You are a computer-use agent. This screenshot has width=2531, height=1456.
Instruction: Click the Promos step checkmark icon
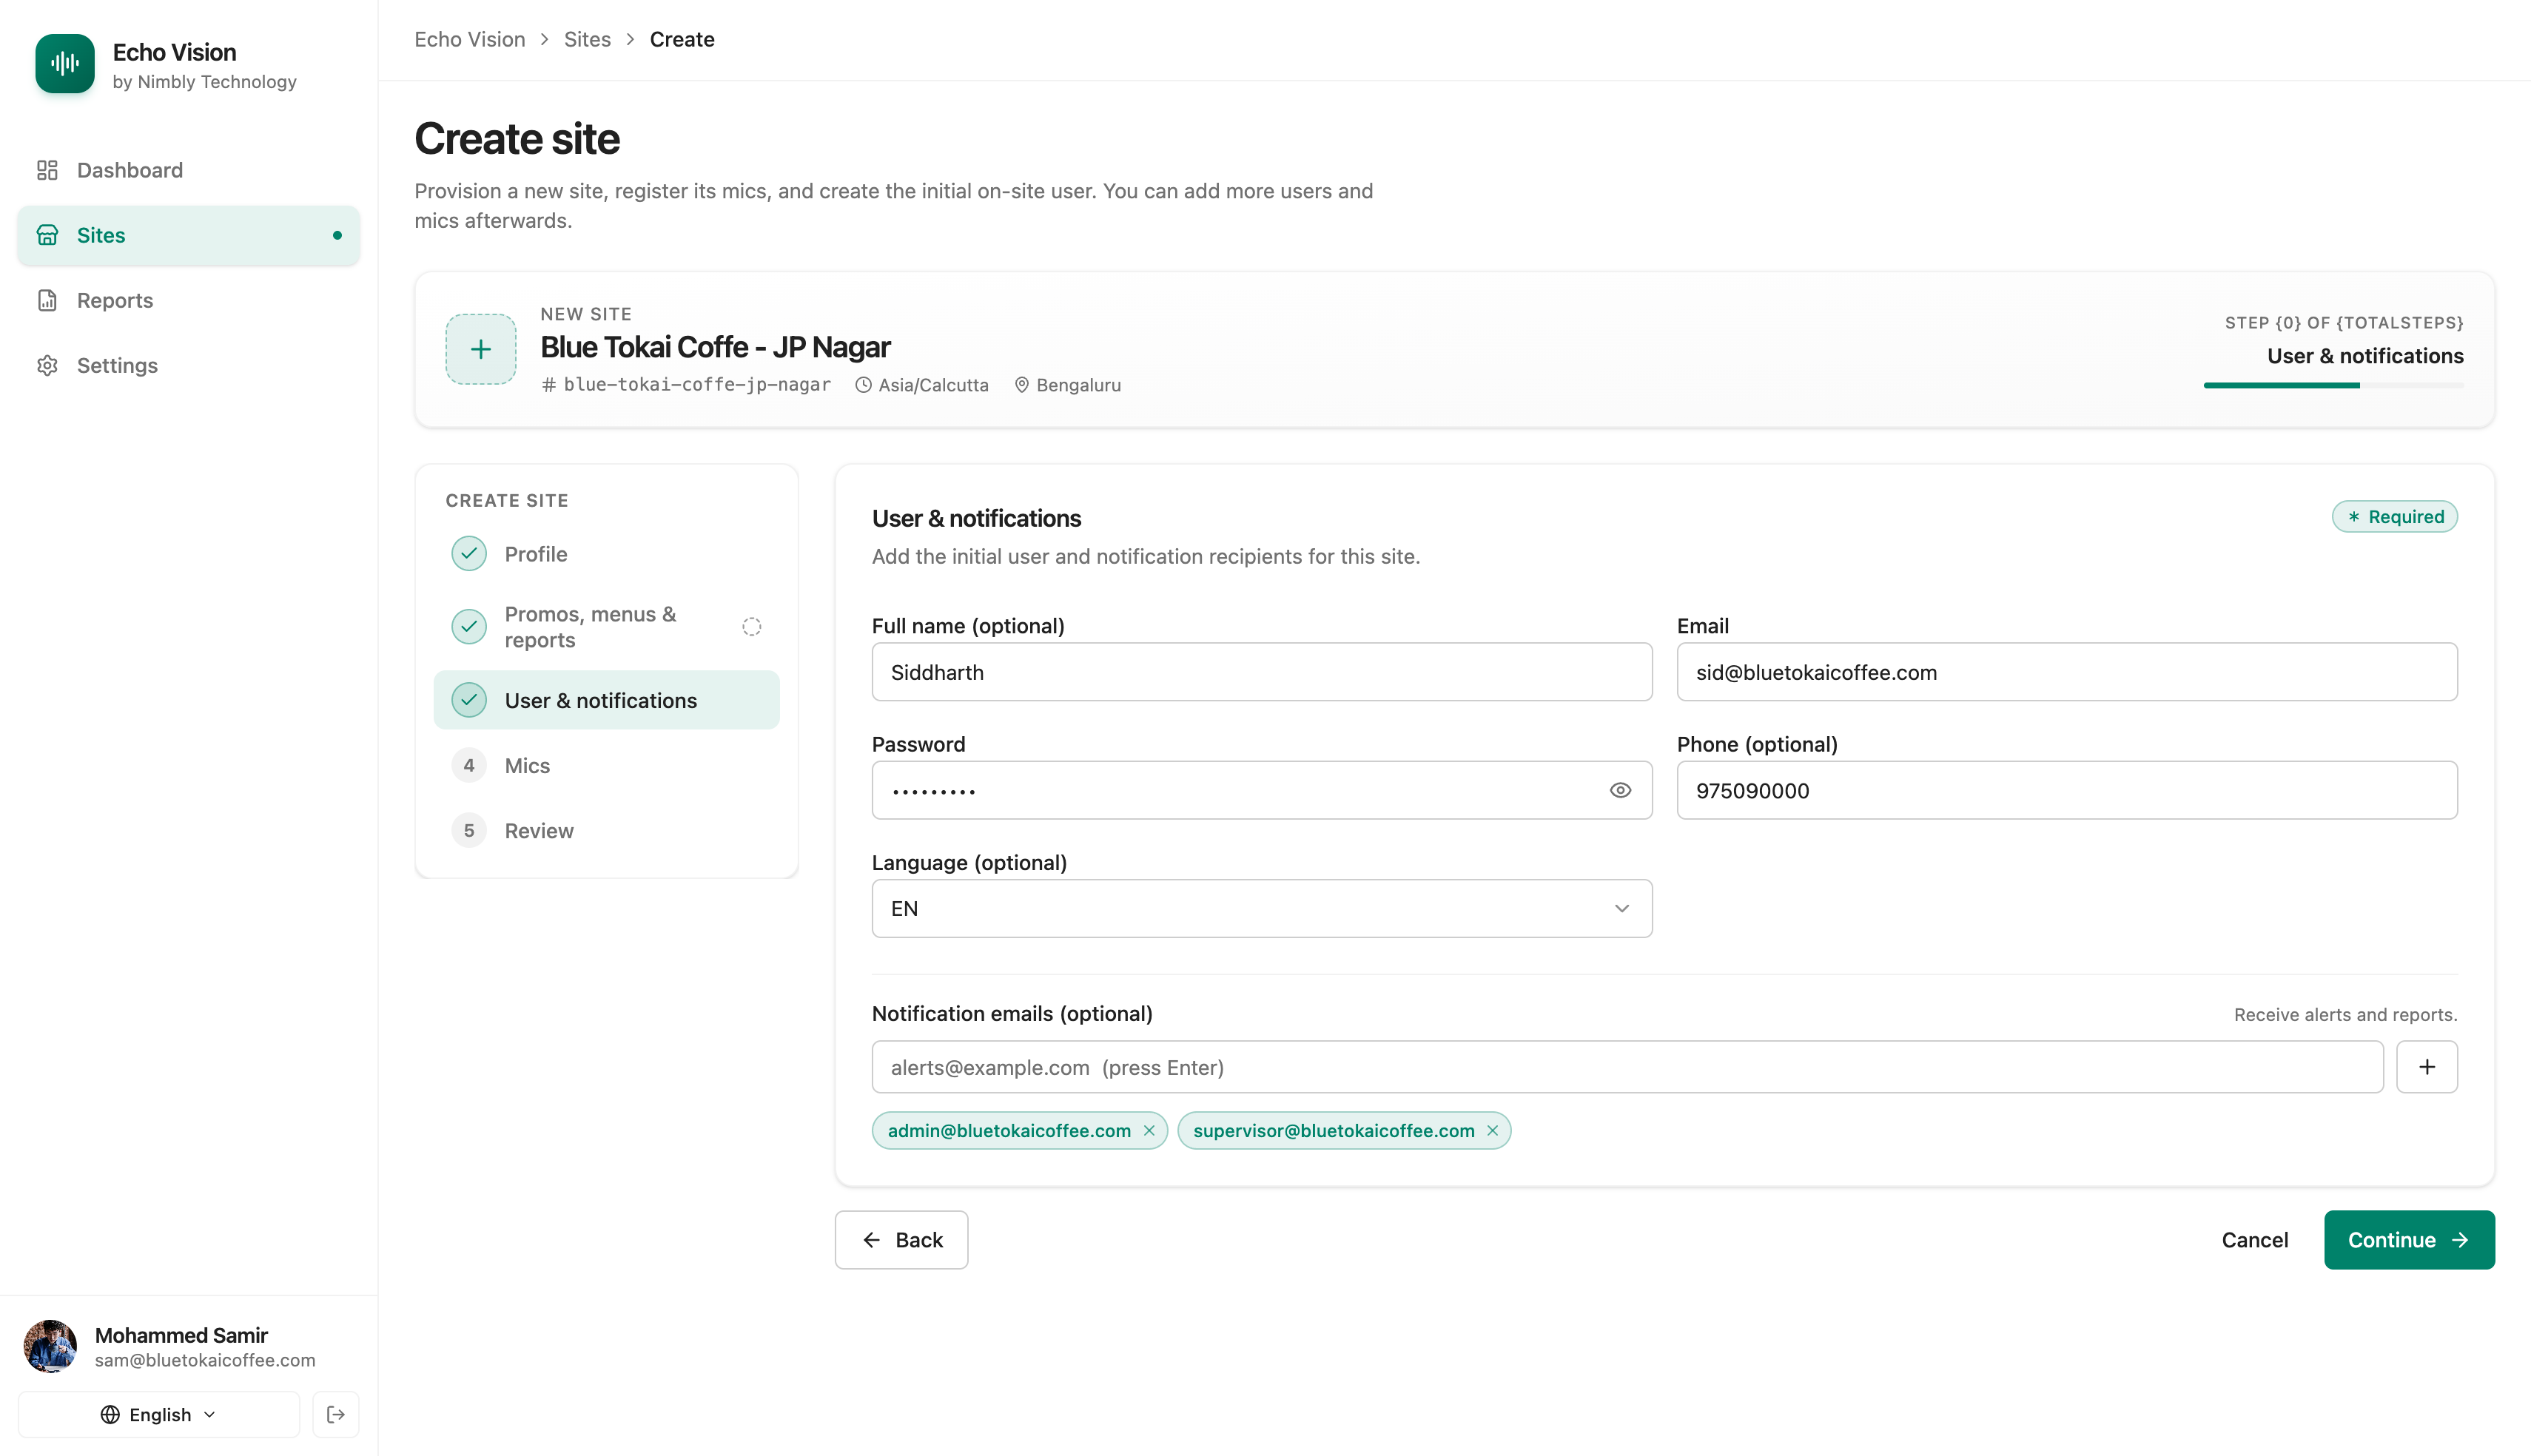pyautogui.click(x=469, y=626)
